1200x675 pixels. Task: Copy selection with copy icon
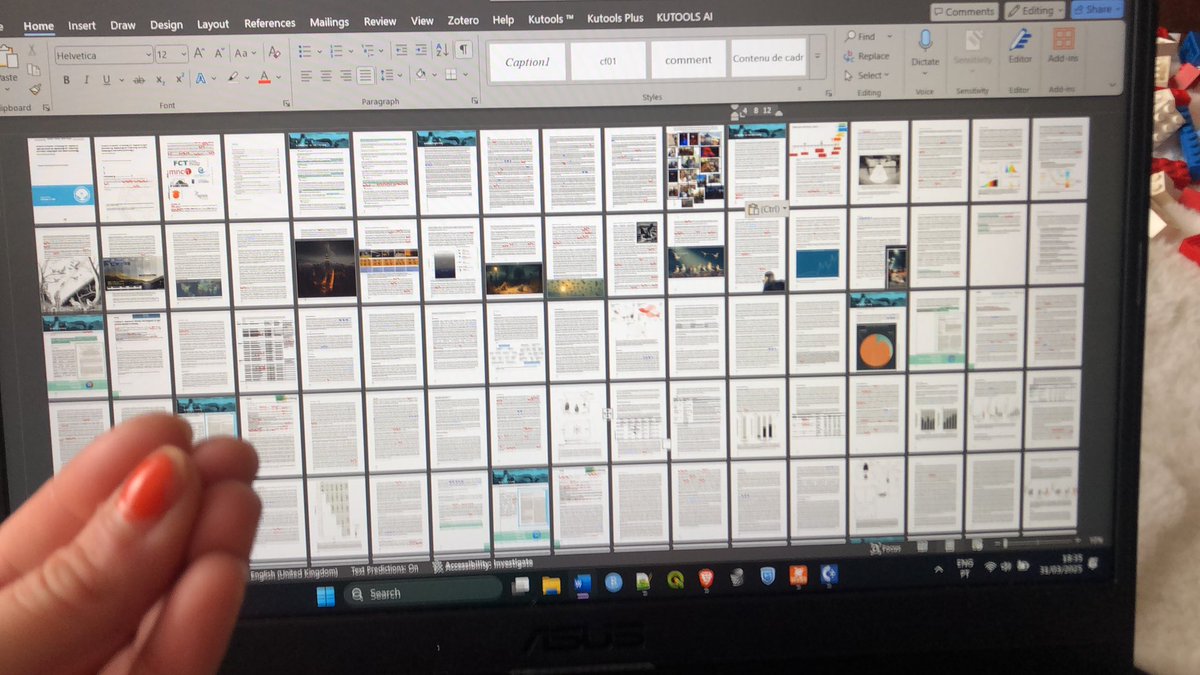(32, 69)
